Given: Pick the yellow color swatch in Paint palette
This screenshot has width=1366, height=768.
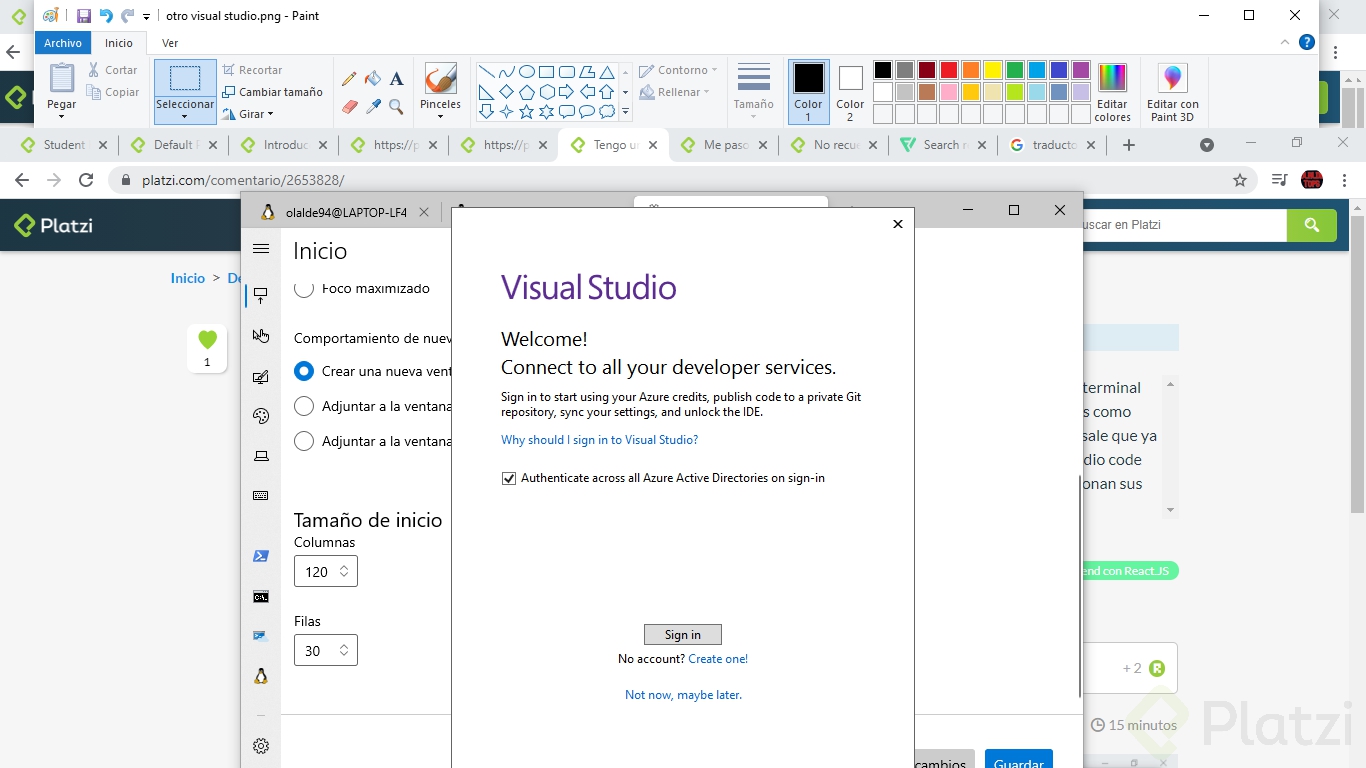Looking at the screenshot, I should click(993, 70).
